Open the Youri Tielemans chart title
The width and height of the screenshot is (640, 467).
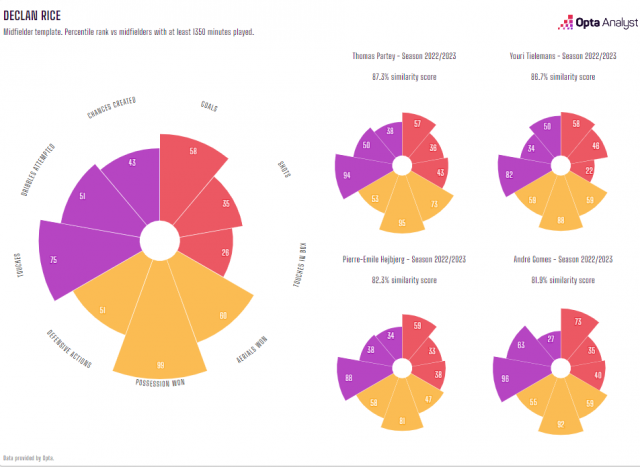coord(563,56)
